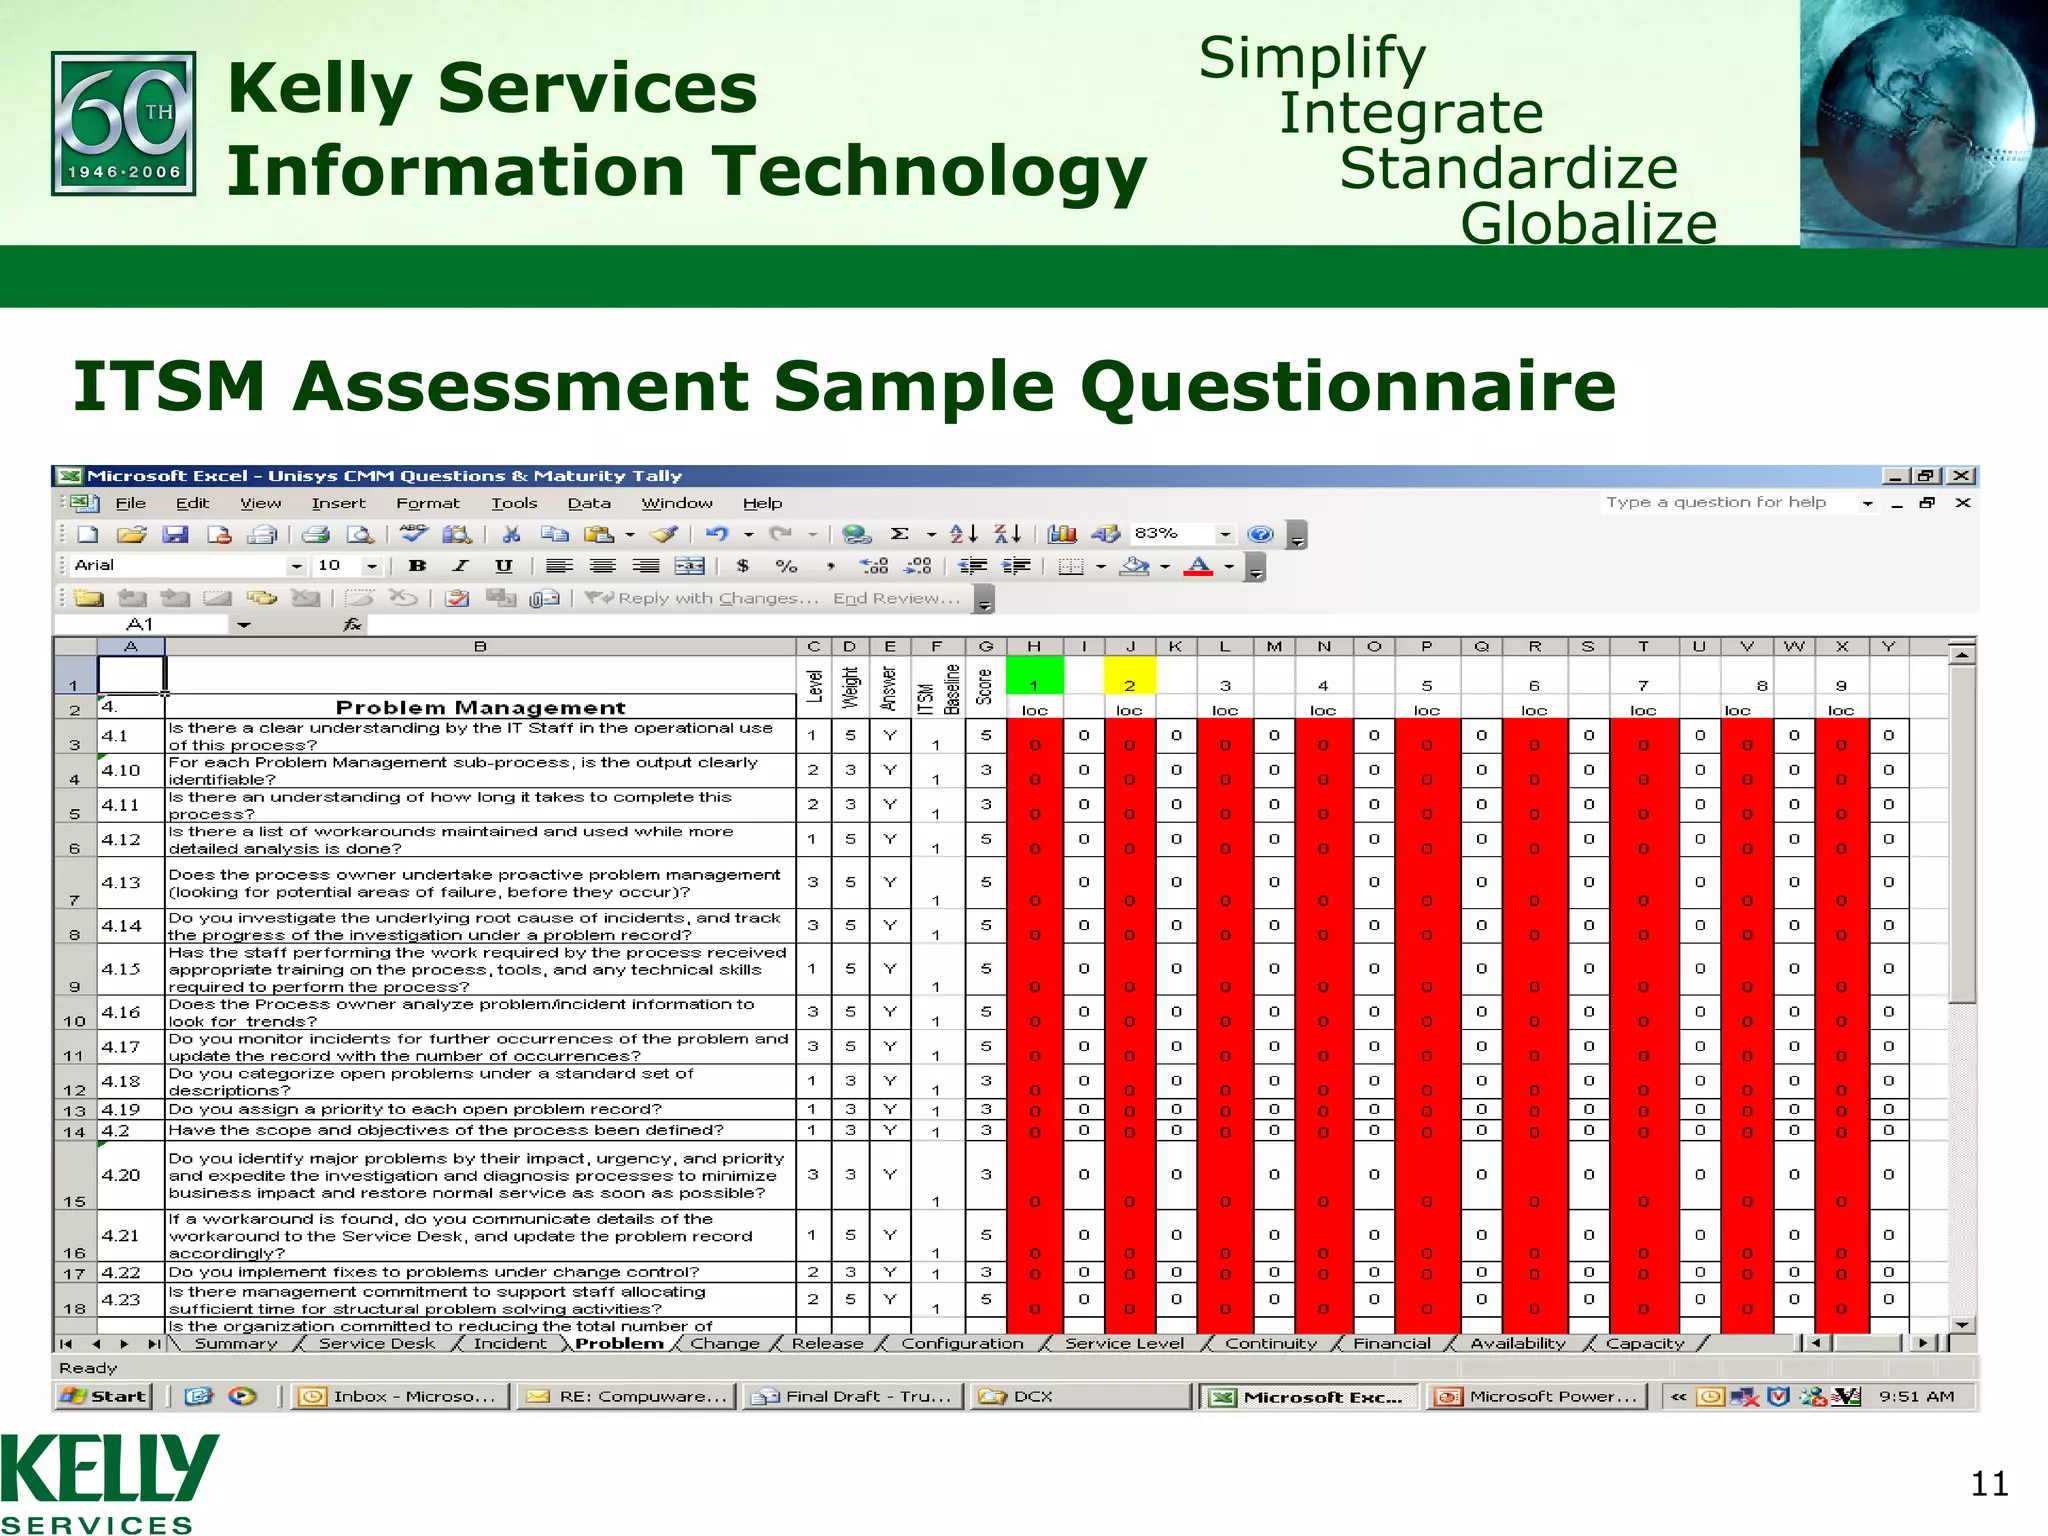Merge and center cells icon
Screen dimensions: 2048x1536
(x=690, y=567)
